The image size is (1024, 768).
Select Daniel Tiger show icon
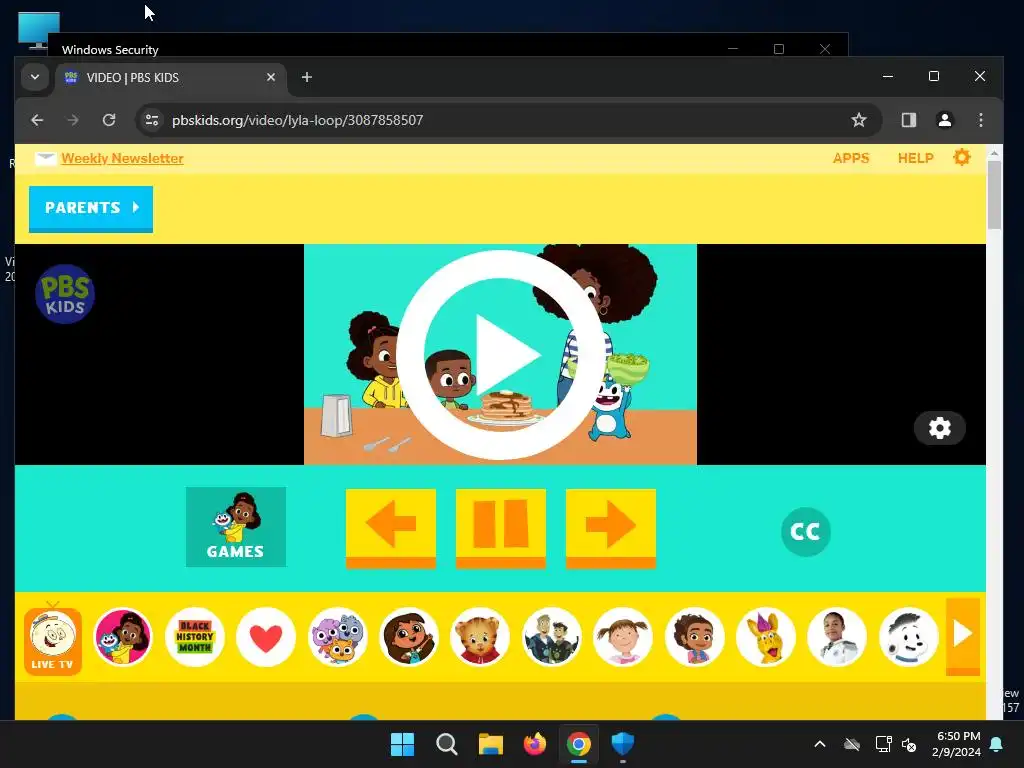[480, 637]
